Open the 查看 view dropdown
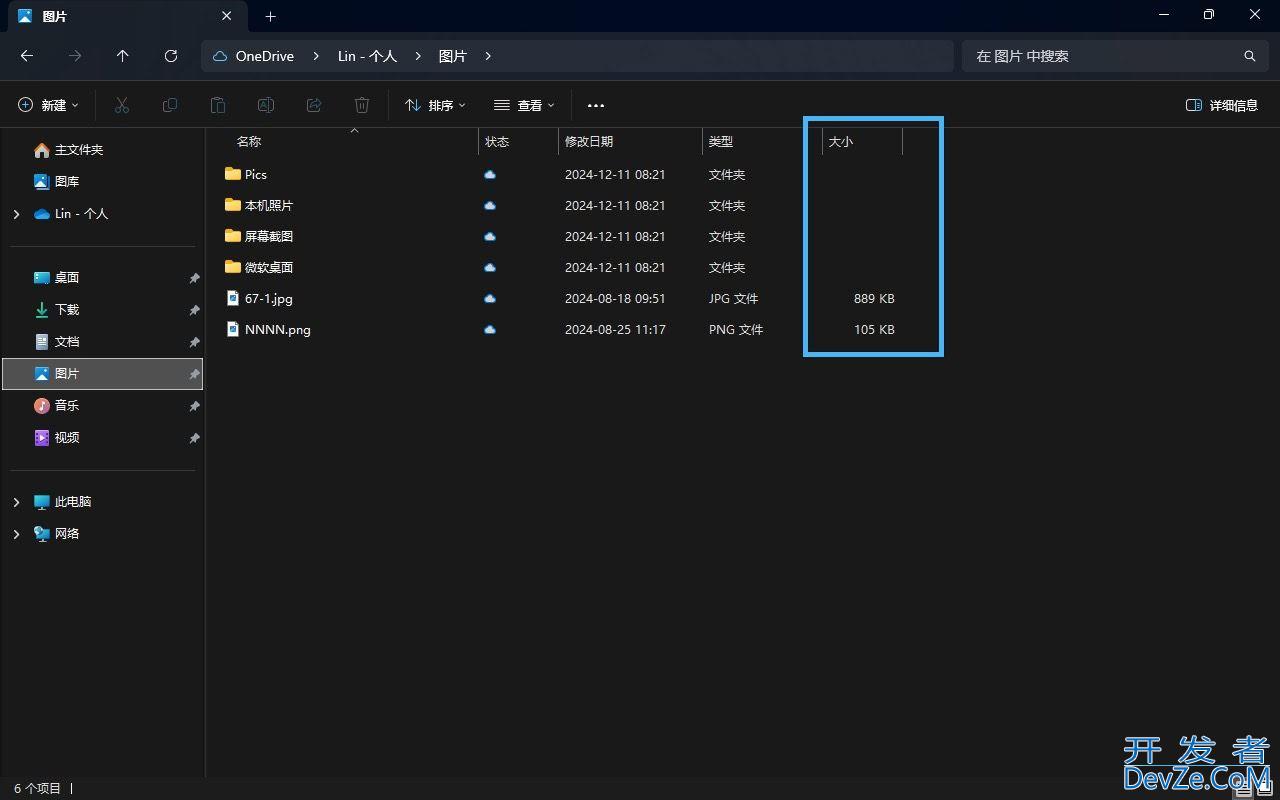The image size is (1280, 800). tap(524, 105)
